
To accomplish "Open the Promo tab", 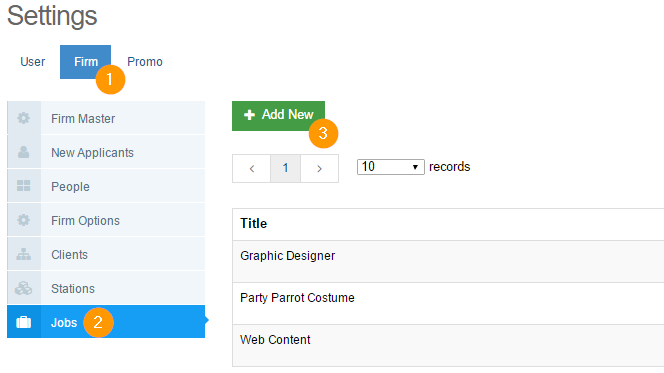I will point(145,62).
